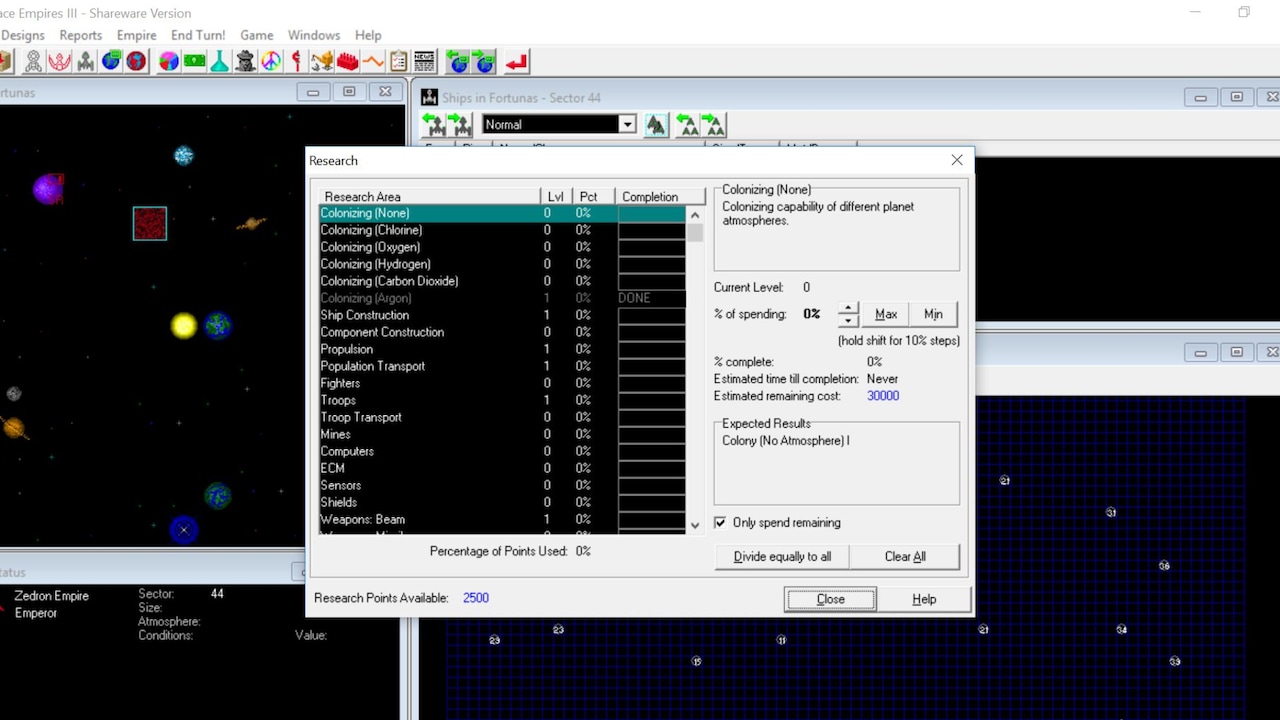This screenshot has width=1280, height=720.
Task: Click the Divide equally to all button
Action: 782,557
